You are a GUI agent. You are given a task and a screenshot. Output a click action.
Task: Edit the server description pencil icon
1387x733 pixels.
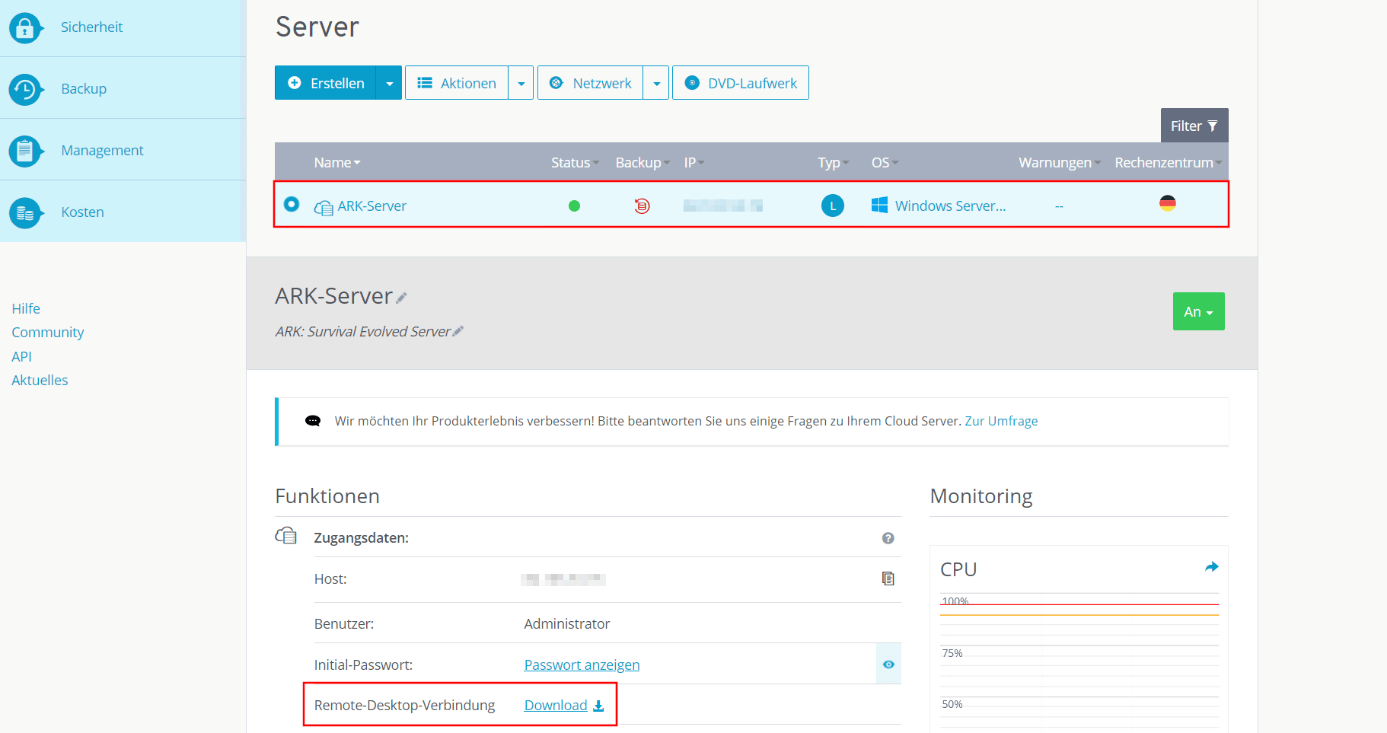click(x=458, y=332)
